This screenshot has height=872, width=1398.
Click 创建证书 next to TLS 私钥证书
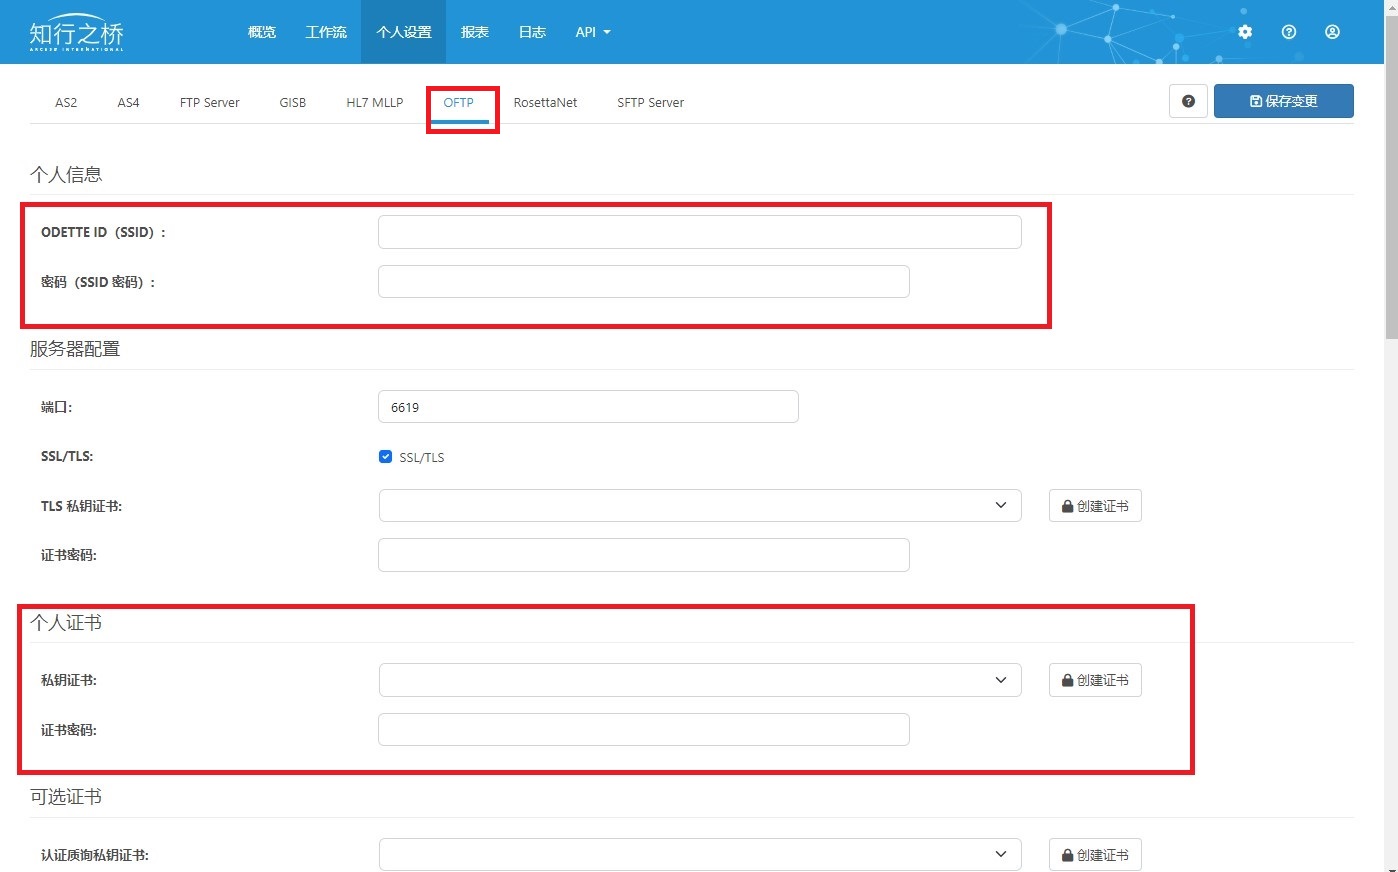pyautogui.click(x=1095, y=506)
